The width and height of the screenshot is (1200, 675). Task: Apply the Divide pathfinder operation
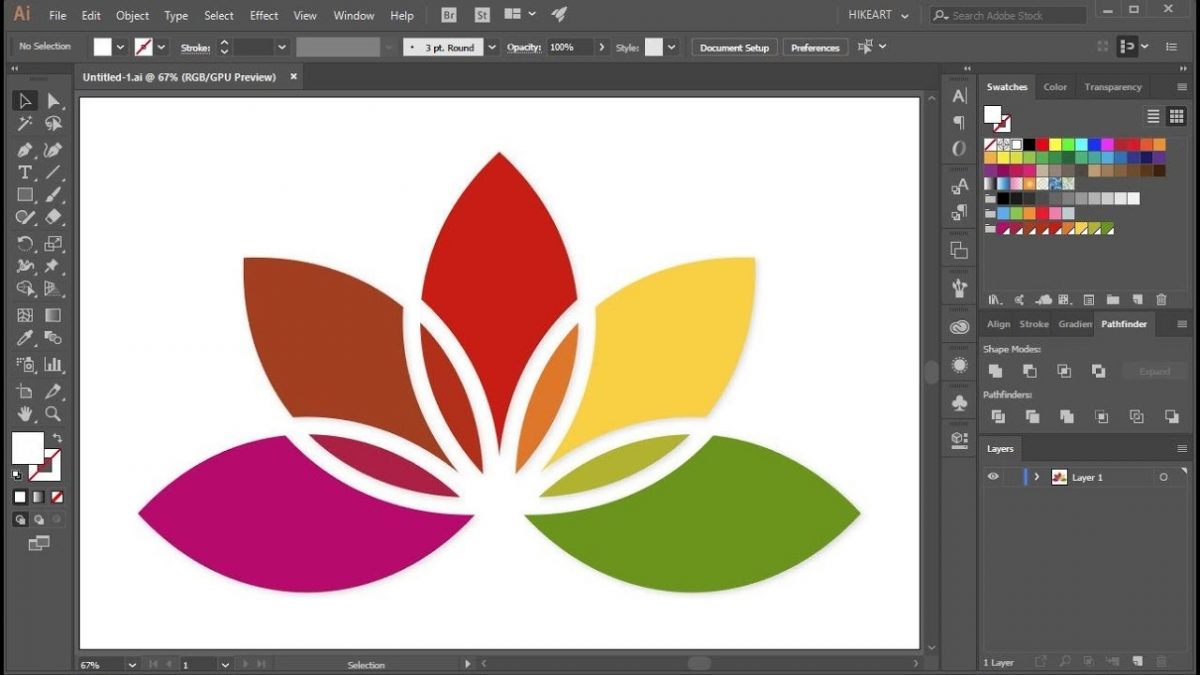996,417
